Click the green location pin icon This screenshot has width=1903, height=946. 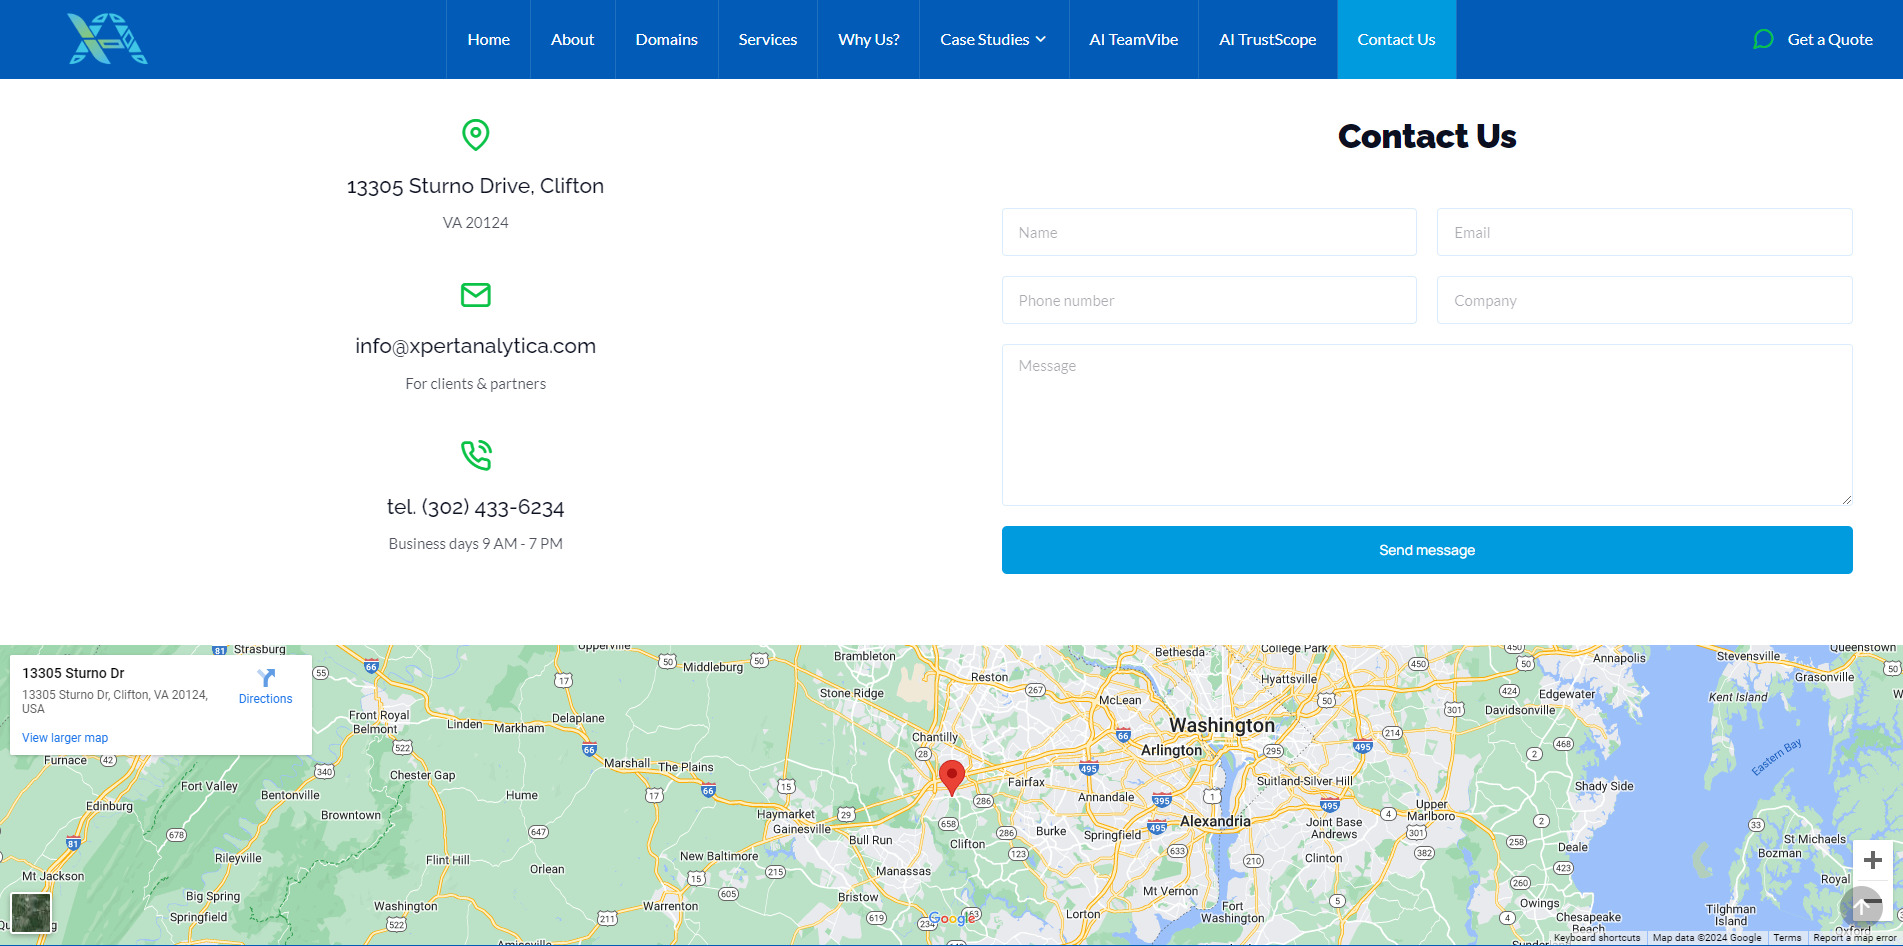(475, 135)
